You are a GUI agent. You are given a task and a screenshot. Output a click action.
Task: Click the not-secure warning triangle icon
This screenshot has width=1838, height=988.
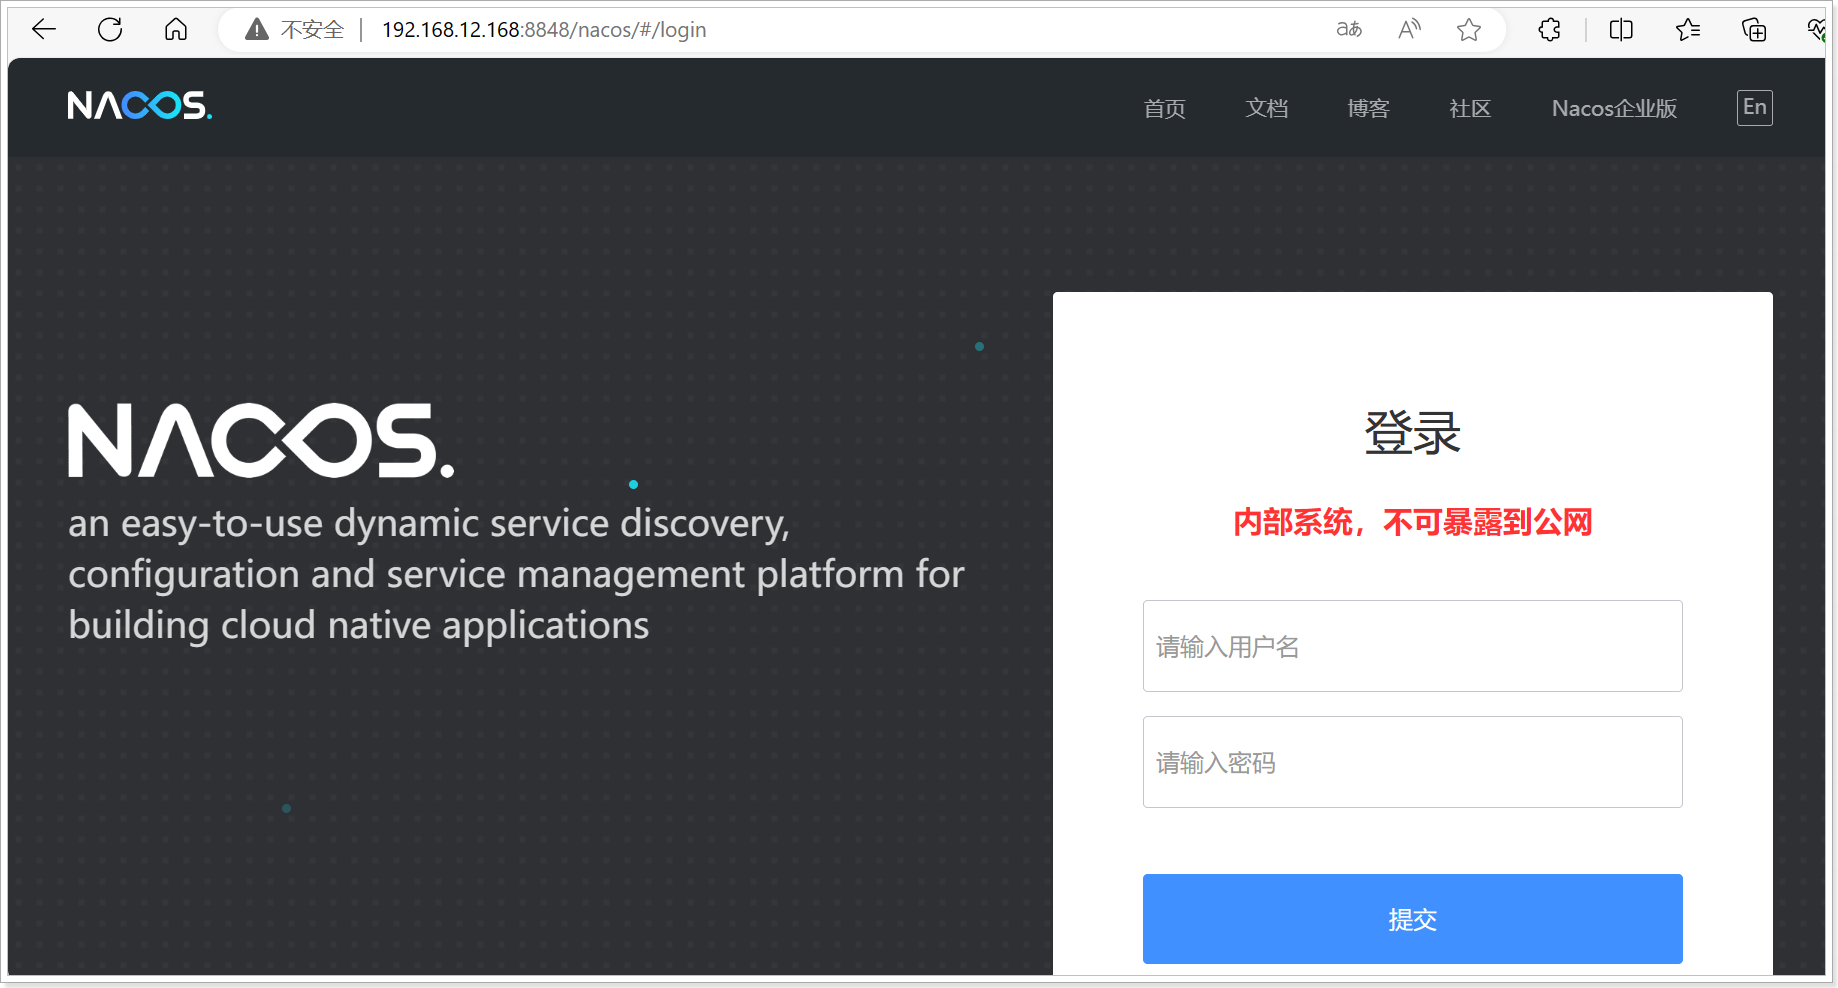(257, 30)
